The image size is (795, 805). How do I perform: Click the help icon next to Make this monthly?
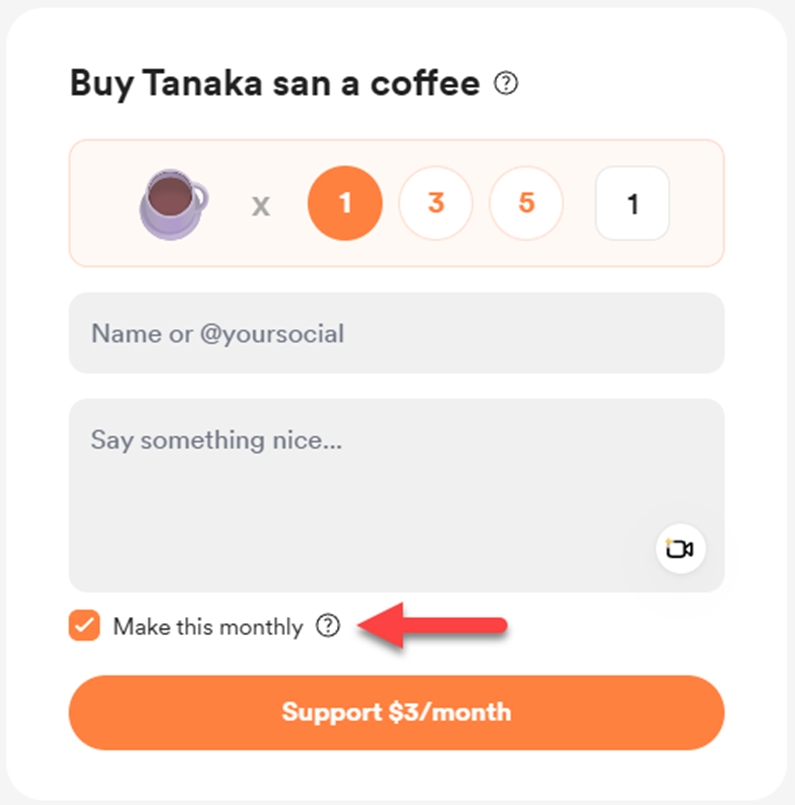click(328, 626)
